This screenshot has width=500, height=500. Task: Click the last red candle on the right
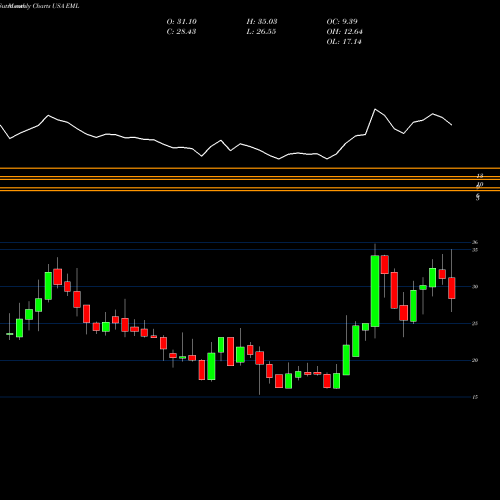click(x=452, y=288)
